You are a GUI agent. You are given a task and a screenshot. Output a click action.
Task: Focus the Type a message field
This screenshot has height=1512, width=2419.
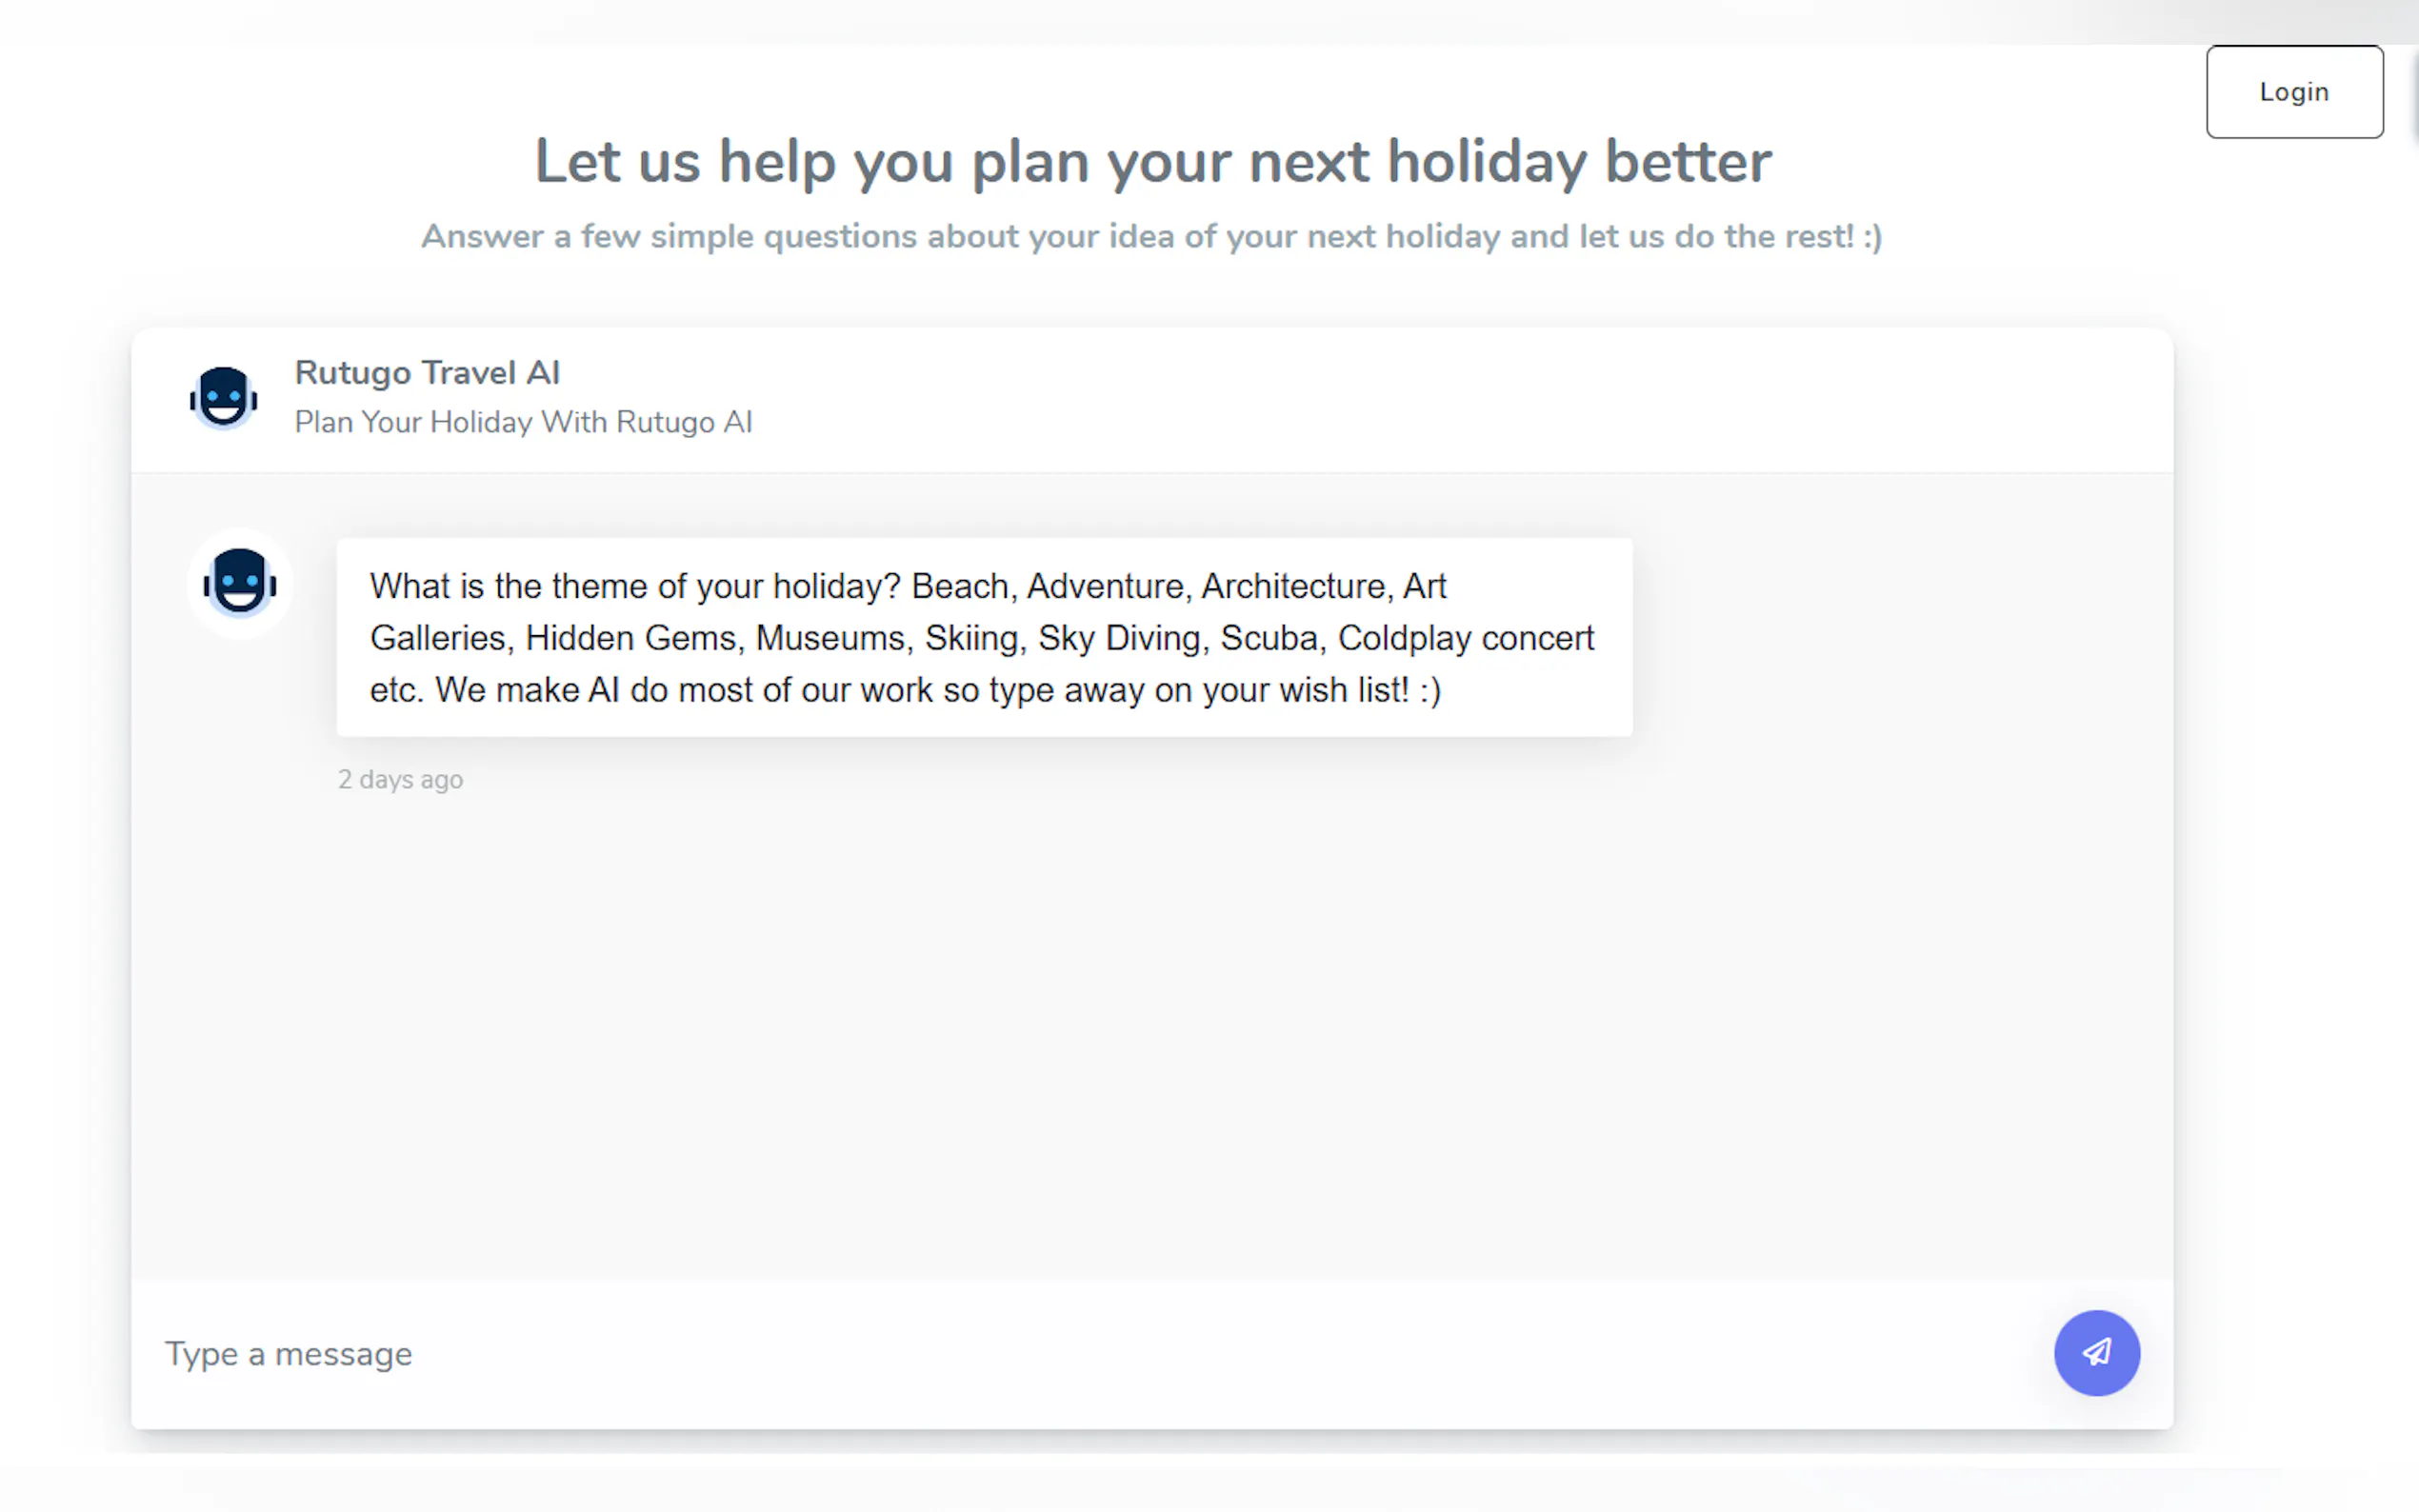[1000, 1353]
